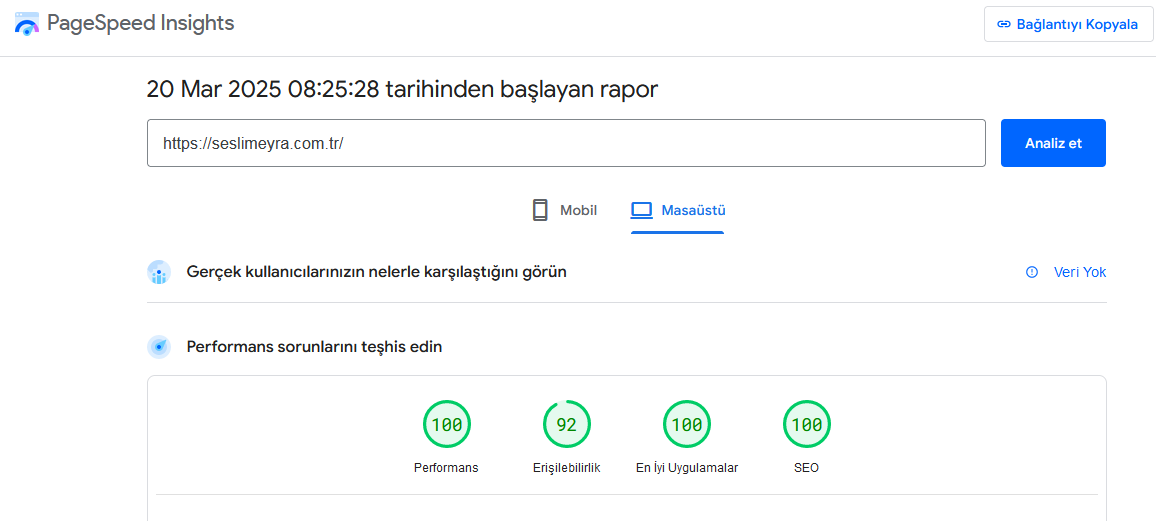Click the Erişilebilirlik label text
The image size is (1156, 521).
point(566,468)
